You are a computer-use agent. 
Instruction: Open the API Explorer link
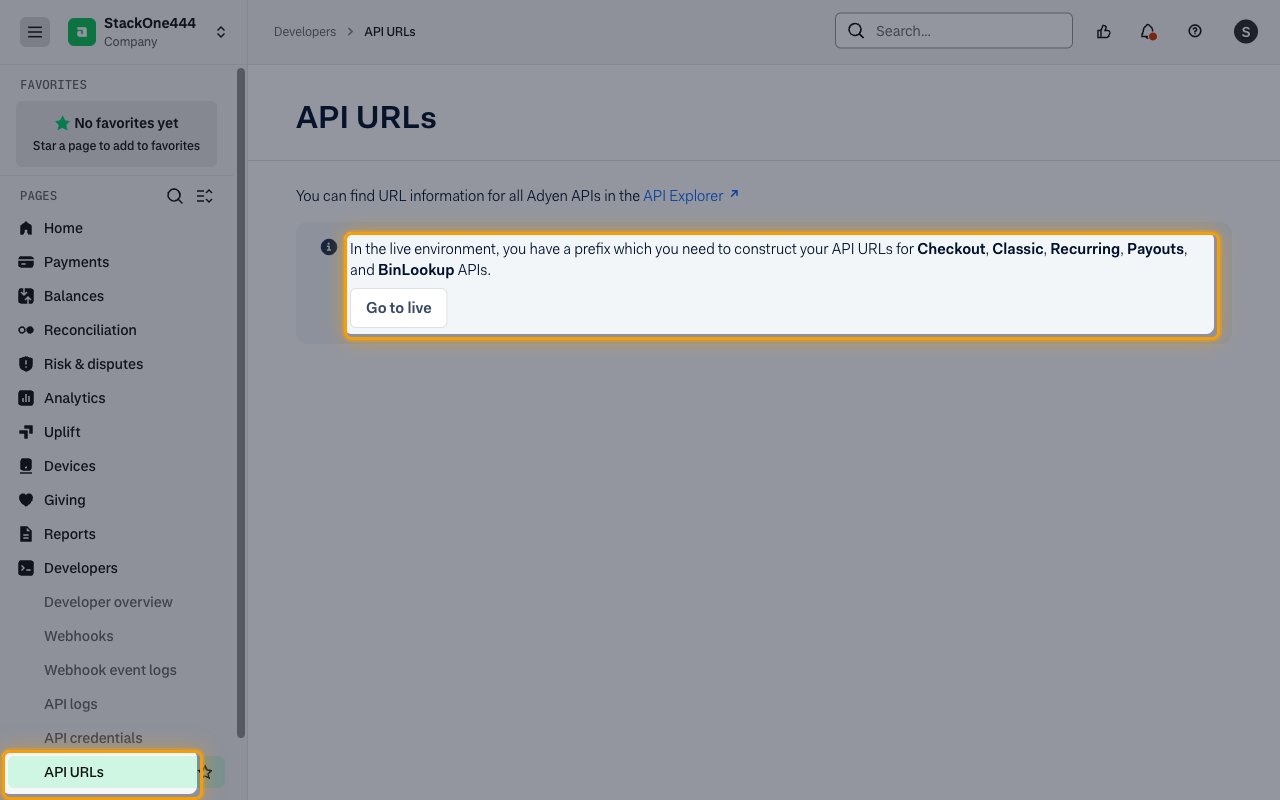683,196
